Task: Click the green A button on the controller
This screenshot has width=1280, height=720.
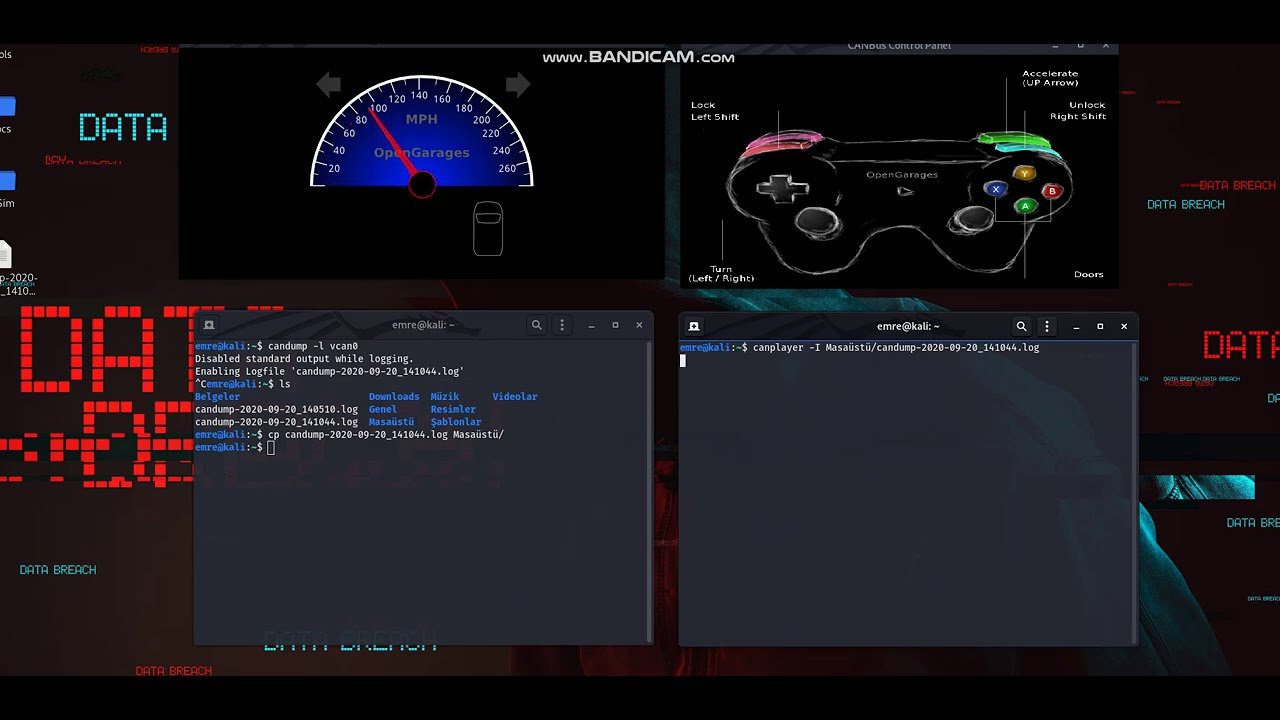Action: [x=1025, y=206]
